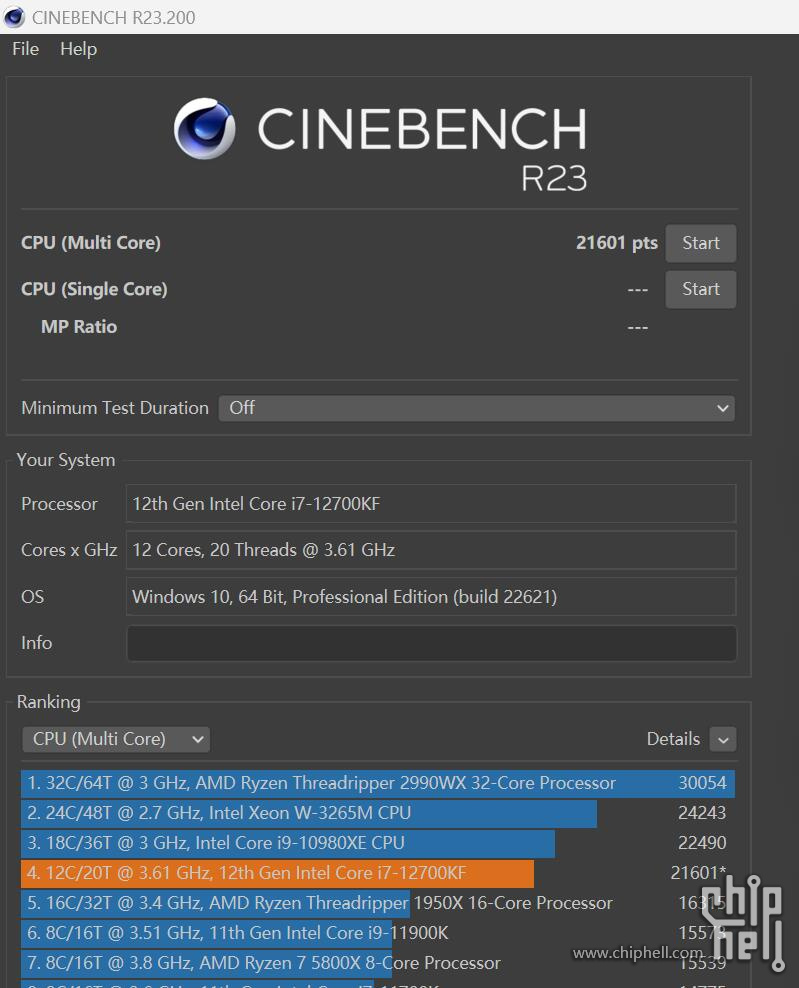Start the CPU Single Core test
799x988 pixels.
(700, 289)
